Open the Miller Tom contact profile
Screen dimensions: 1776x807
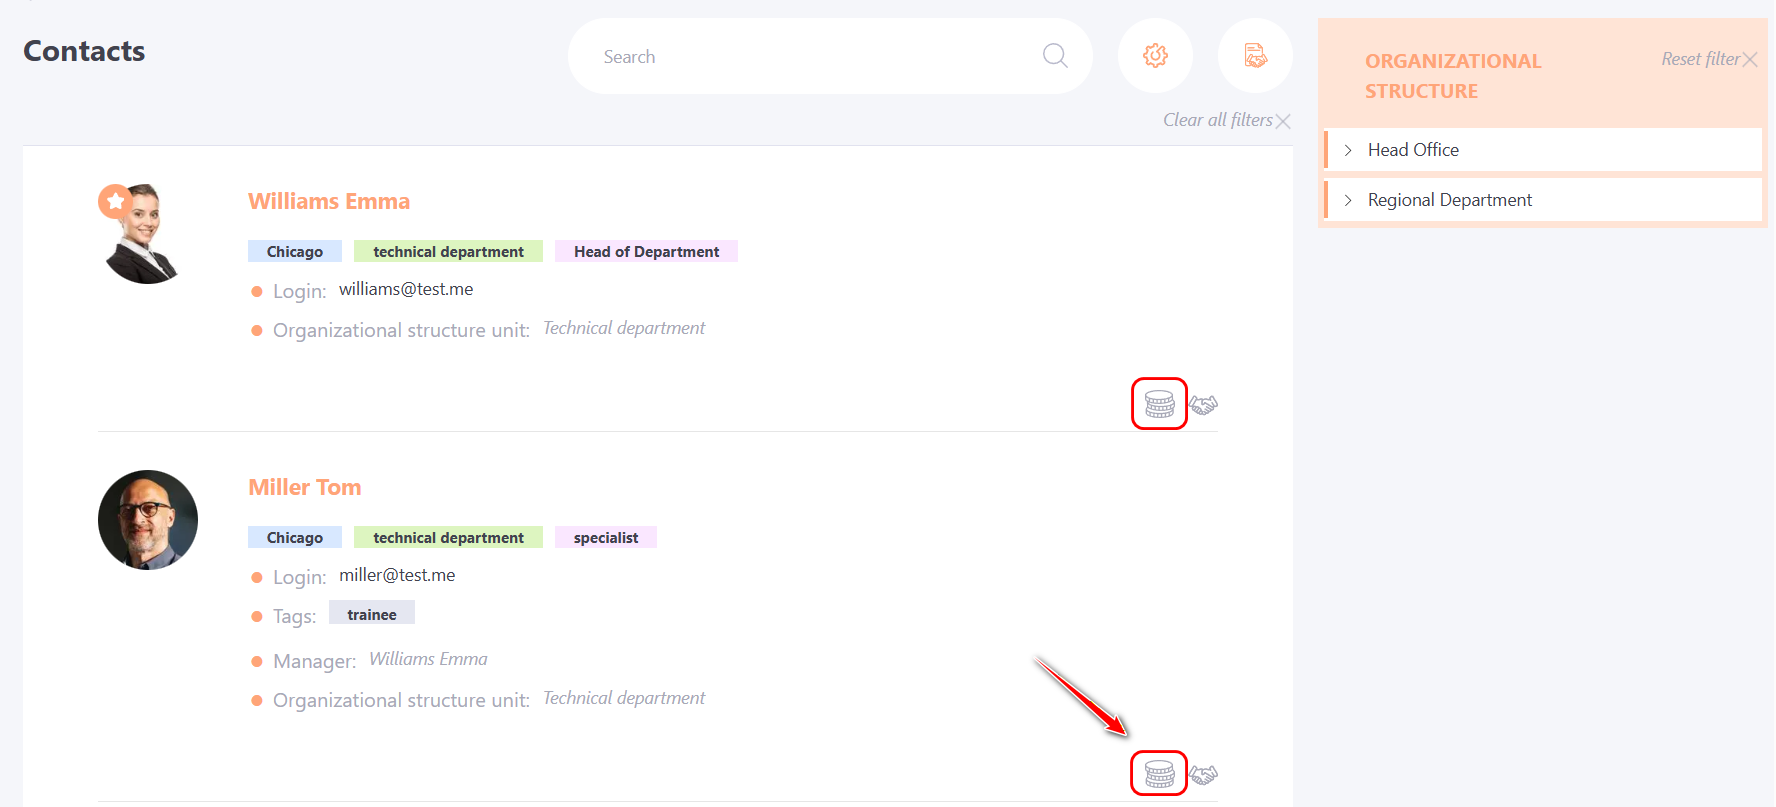pos(304,487)
